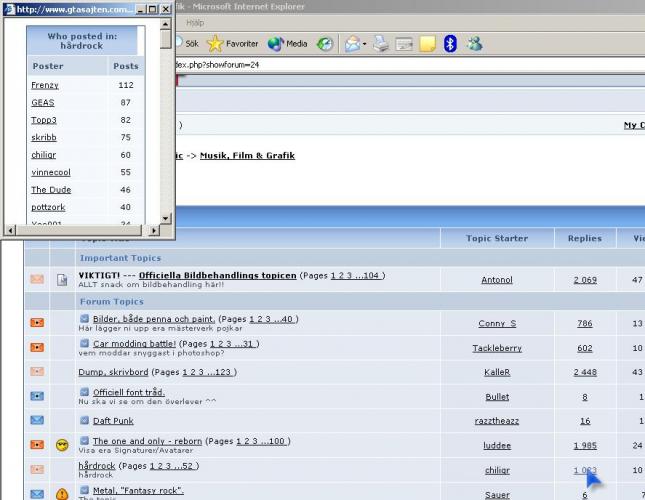Click the Print toolbar icon
Screen dimensions: 645x500
380,44
